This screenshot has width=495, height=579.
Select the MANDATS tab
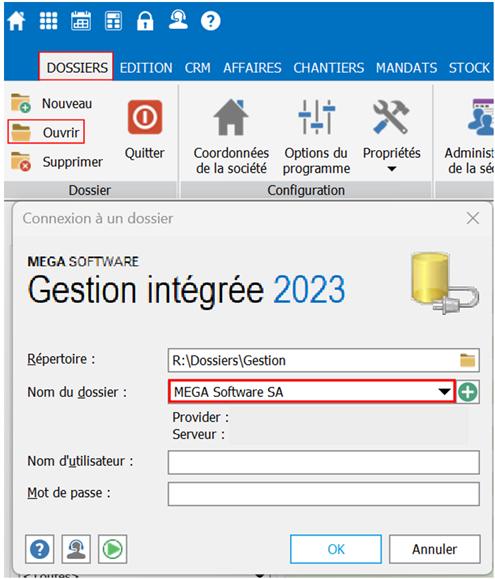[406, 68]
